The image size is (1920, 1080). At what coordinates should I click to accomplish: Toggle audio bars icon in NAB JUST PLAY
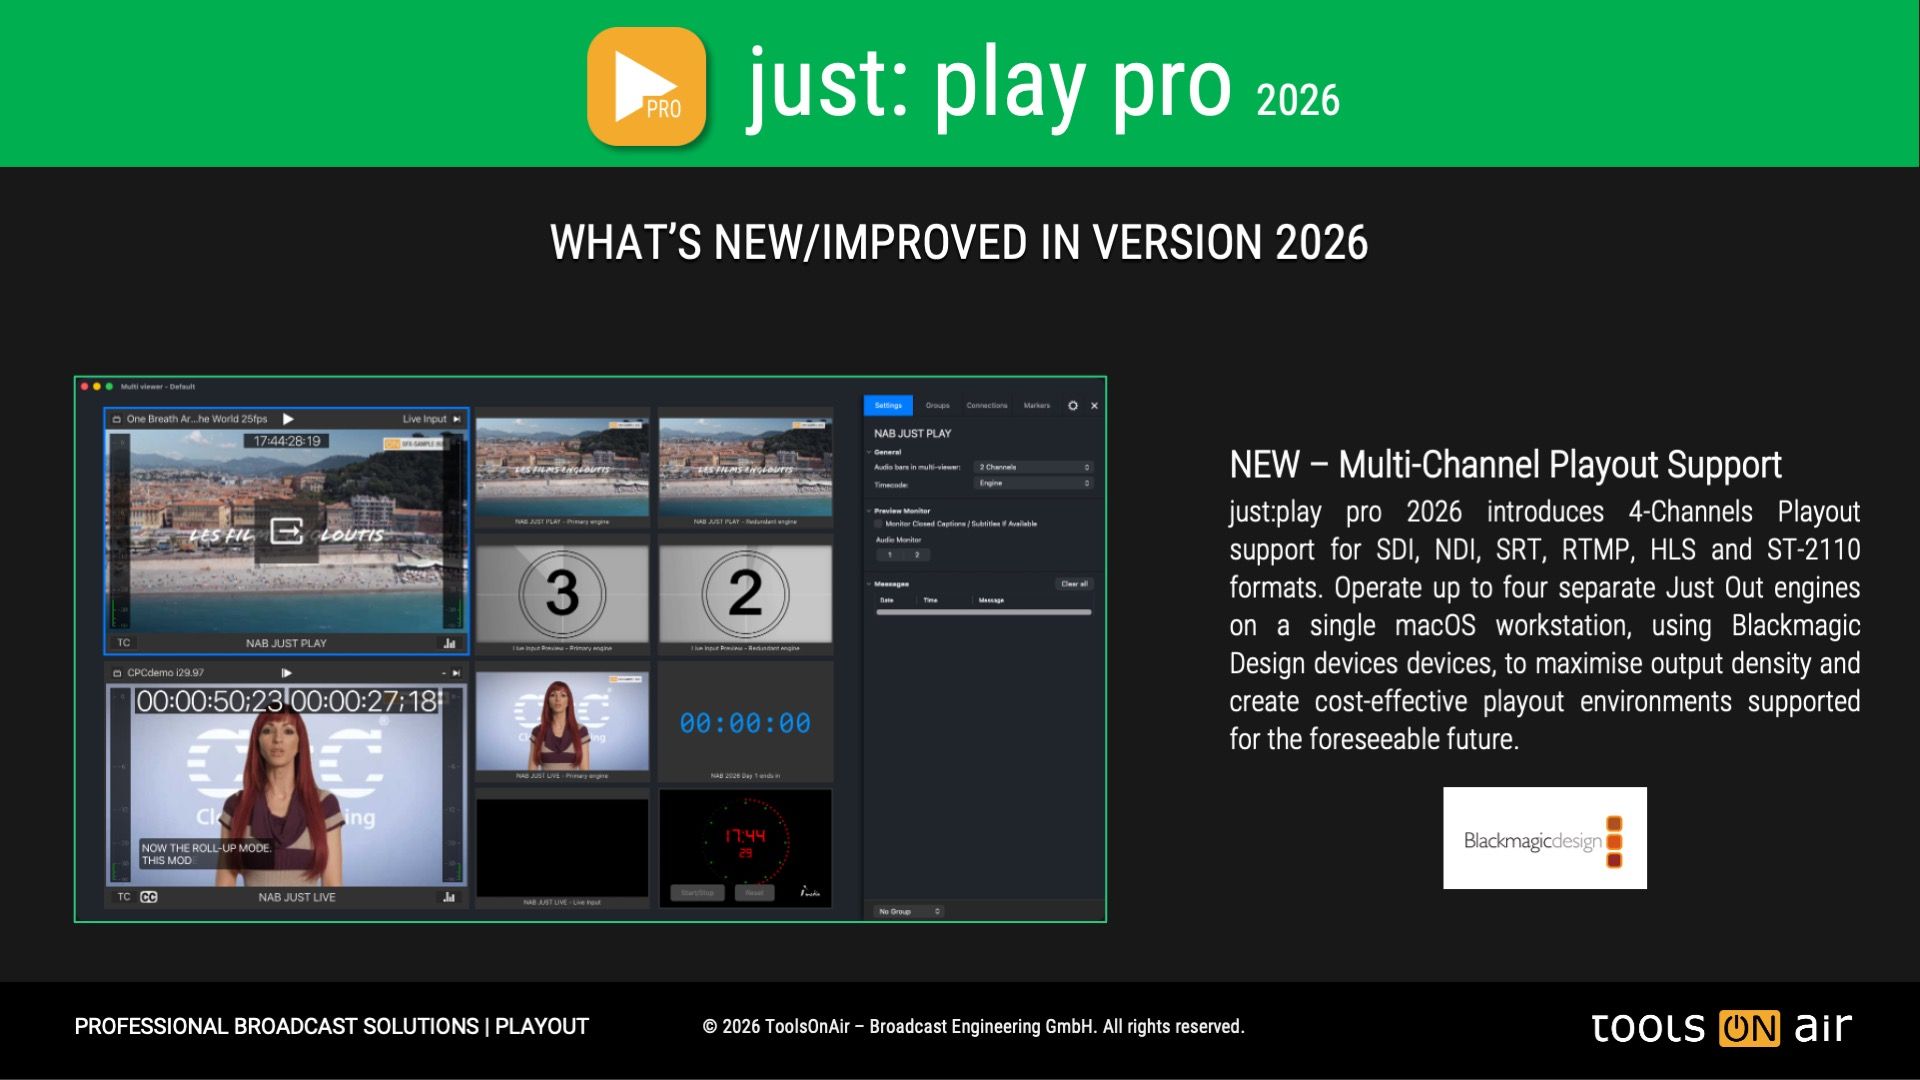click(449, 643)
